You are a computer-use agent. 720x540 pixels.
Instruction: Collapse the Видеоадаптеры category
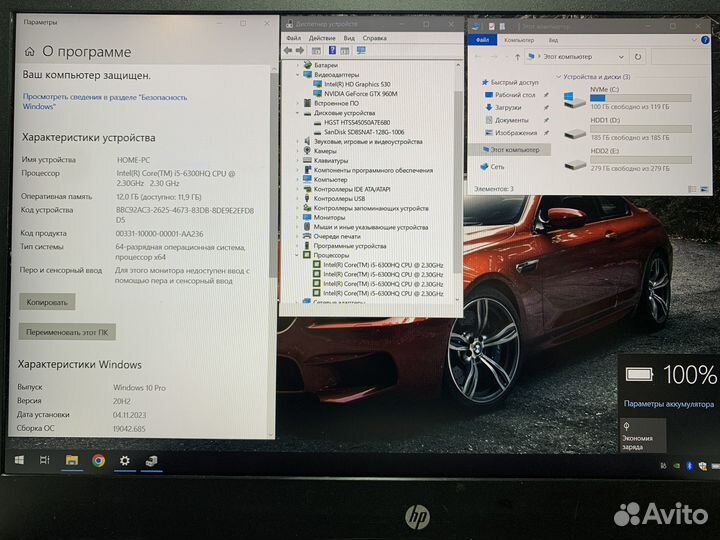pyautogui.click(x=298, y=74)
